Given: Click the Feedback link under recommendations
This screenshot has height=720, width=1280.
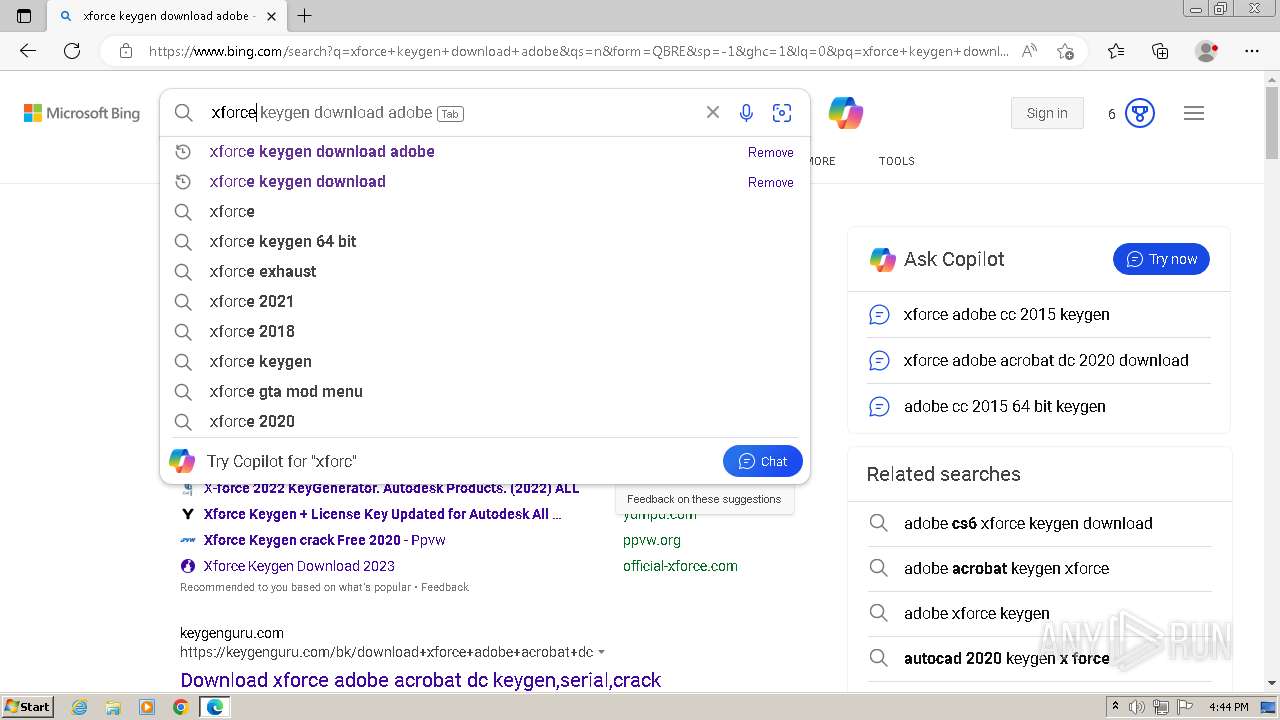Looking at the screenshot, I should pyautogui.click(x=445, y=587).
